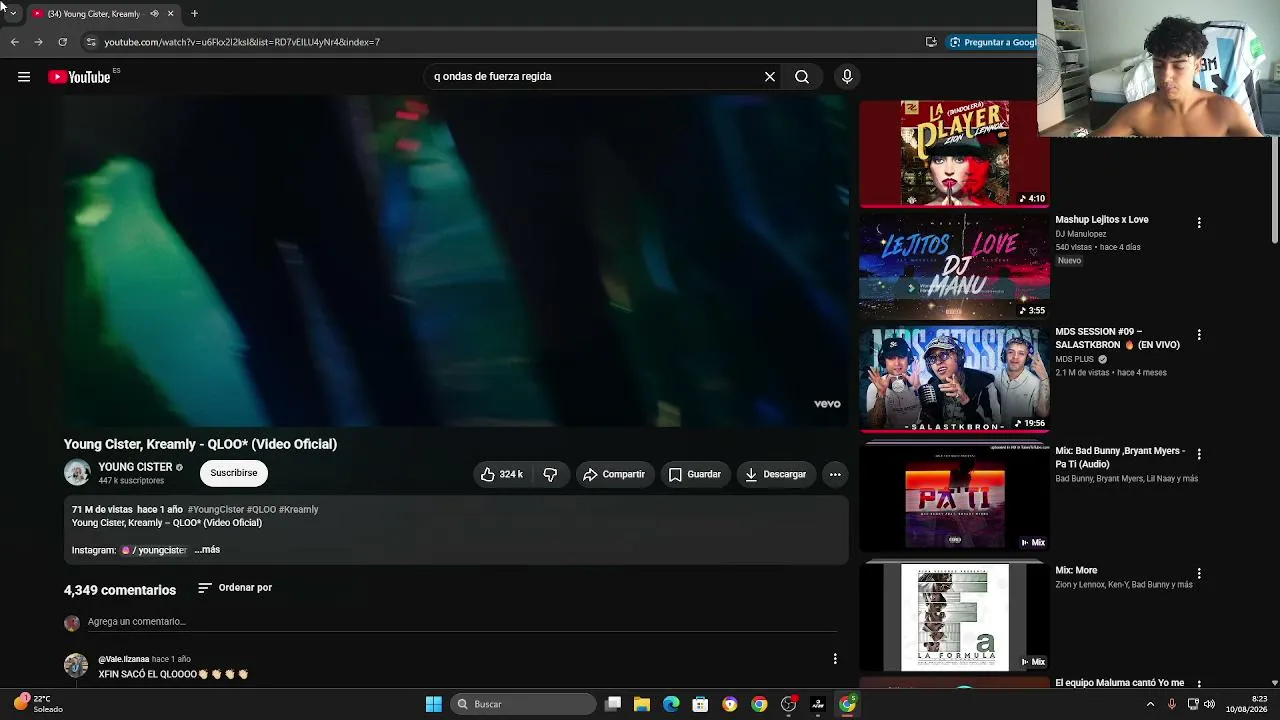Screen dimensions: 1280x720
Task: Open Task View from the taskbar
Action: (613, 704)
